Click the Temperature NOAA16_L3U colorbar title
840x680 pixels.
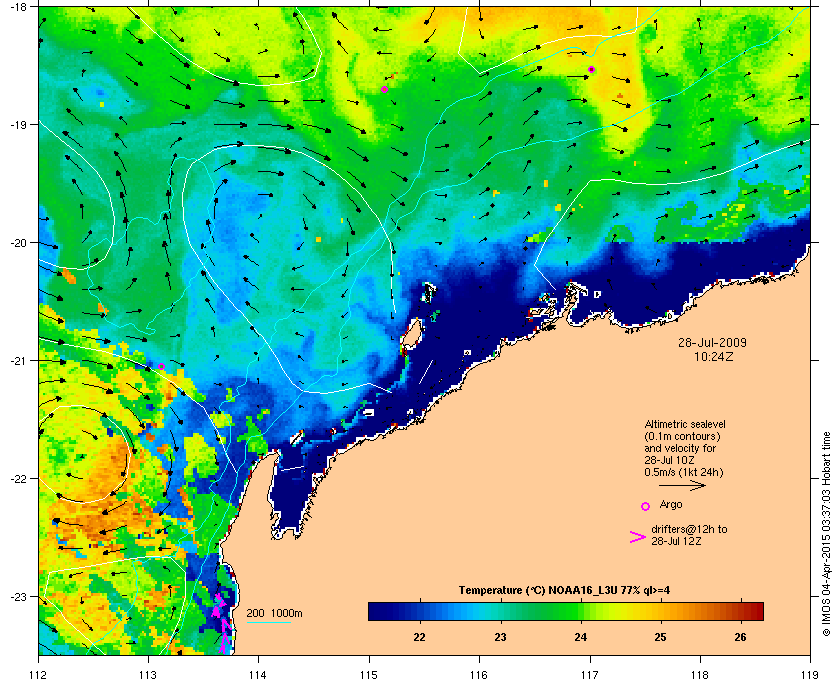coord(564,590)
